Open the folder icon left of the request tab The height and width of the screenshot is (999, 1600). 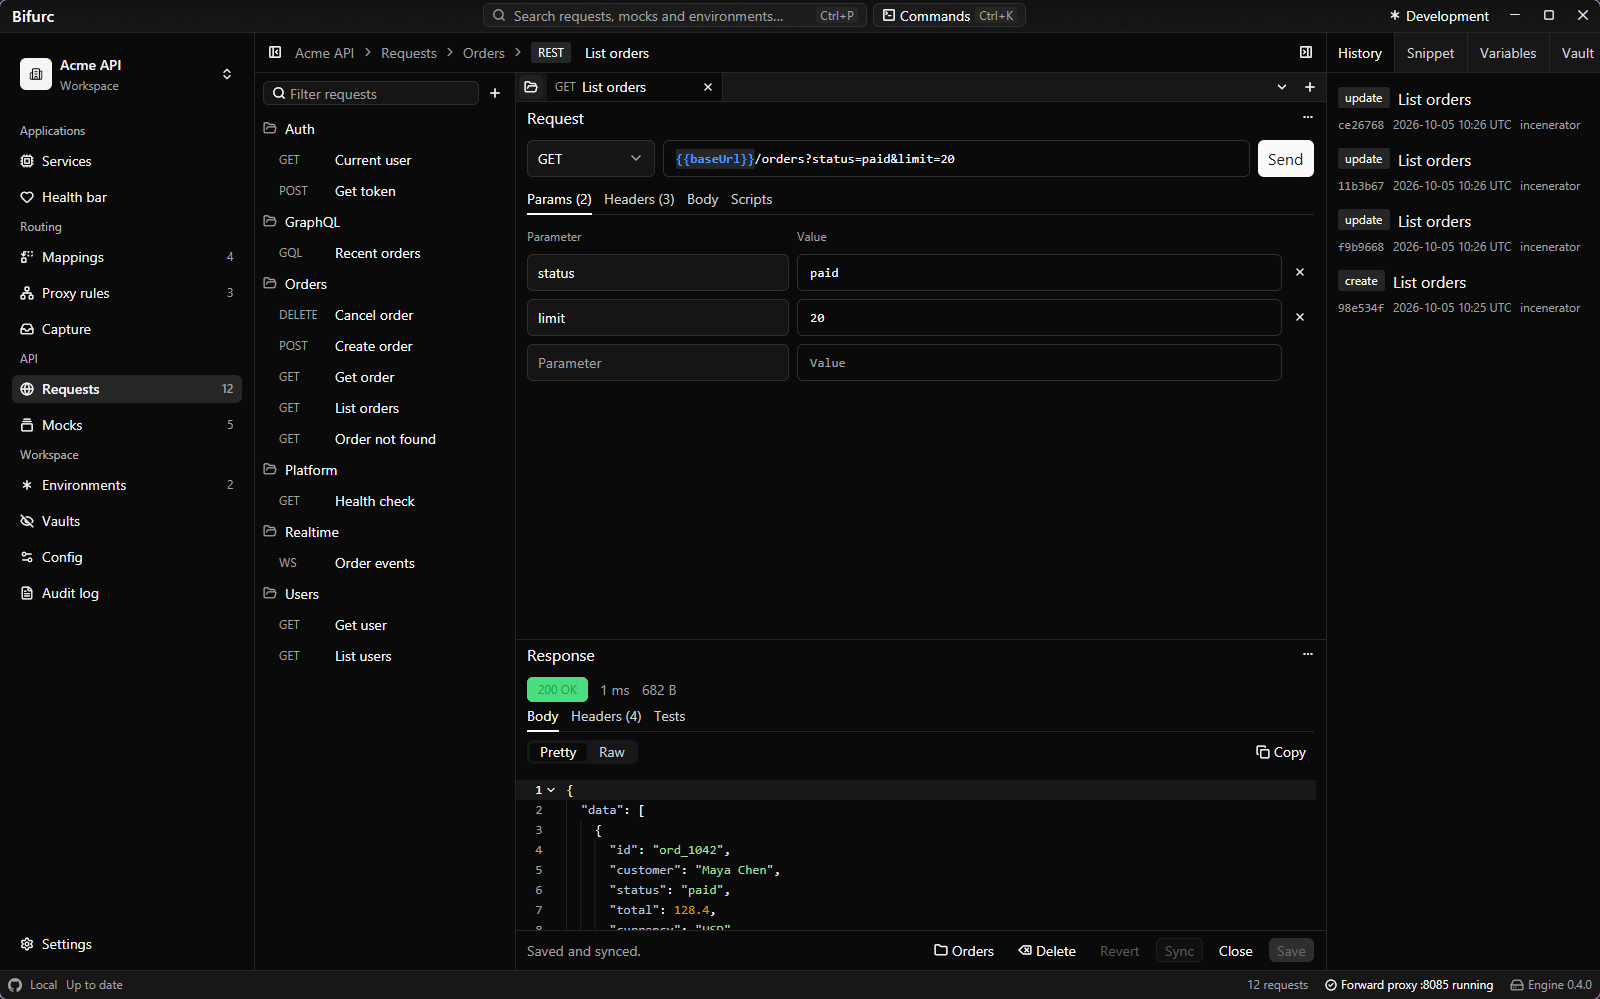531,87
